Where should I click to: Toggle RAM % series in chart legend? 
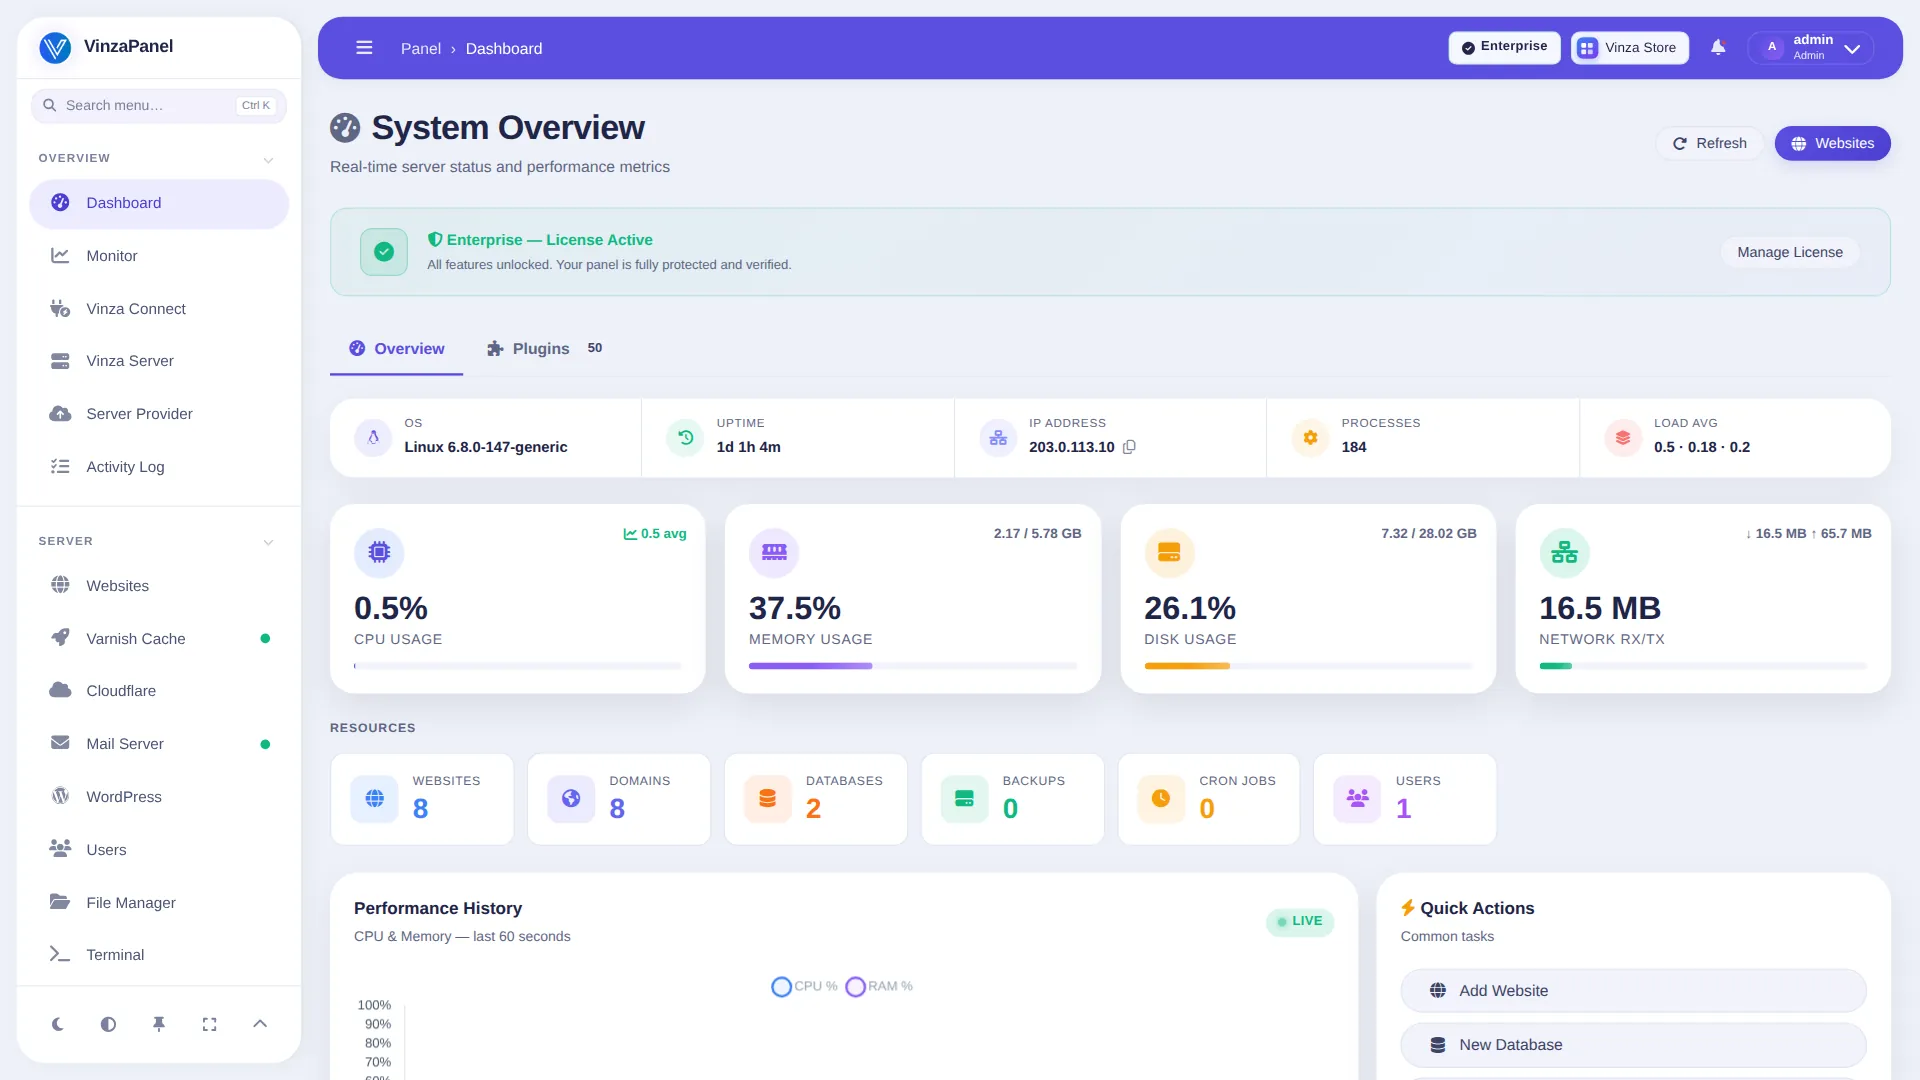[879, 986]
